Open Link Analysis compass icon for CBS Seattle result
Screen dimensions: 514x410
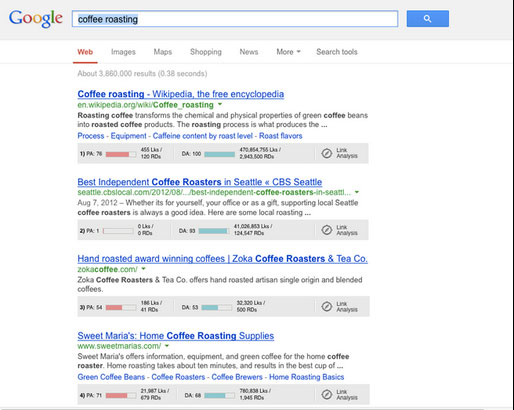327,230
